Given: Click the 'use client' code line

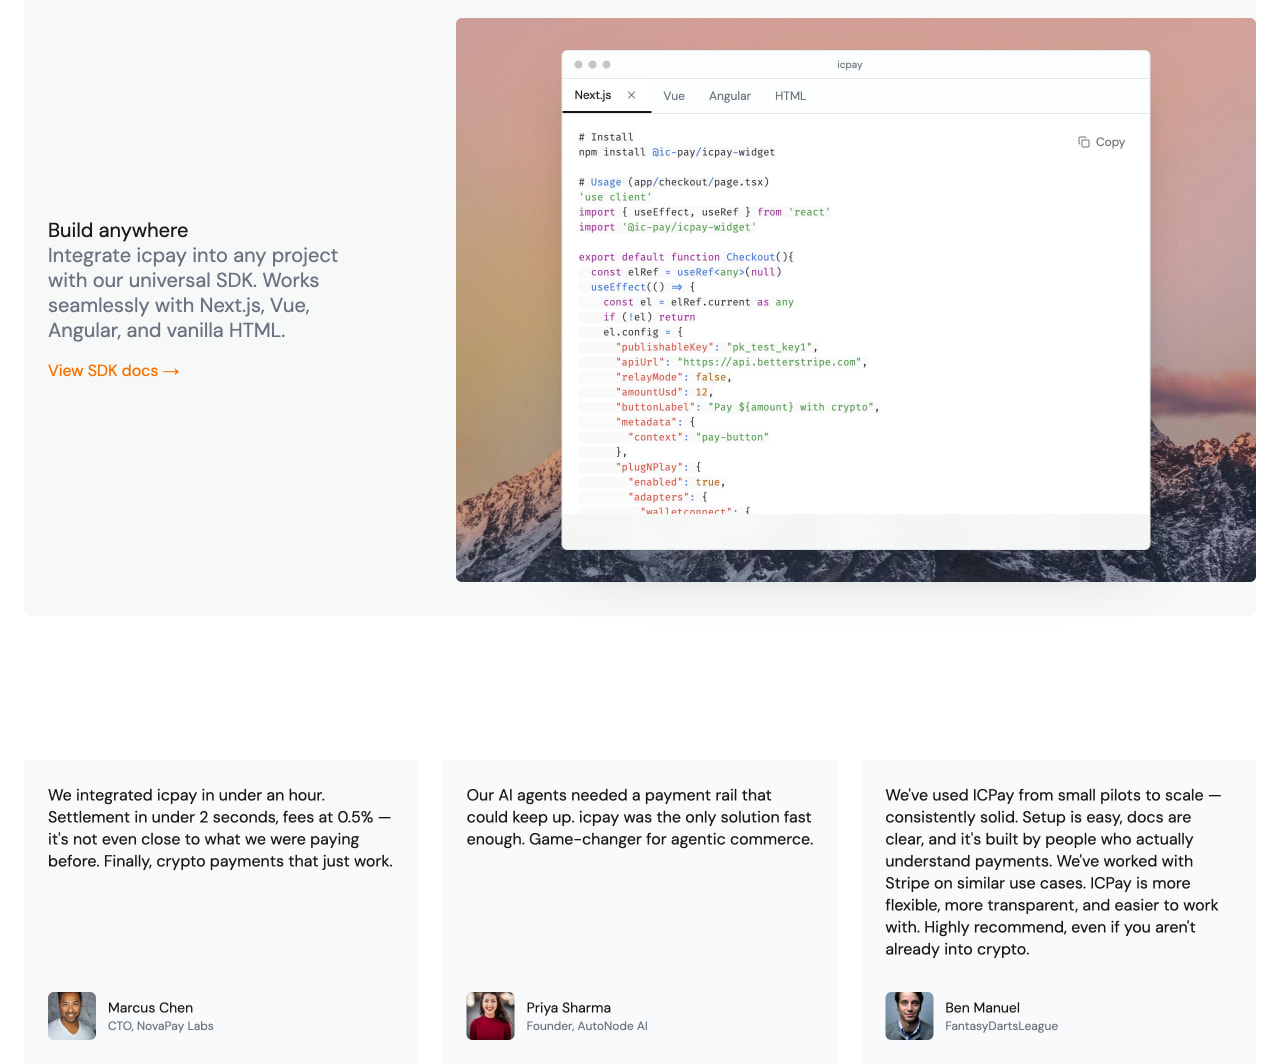Looking at the screenshot, I should click(x=615, y=197).
